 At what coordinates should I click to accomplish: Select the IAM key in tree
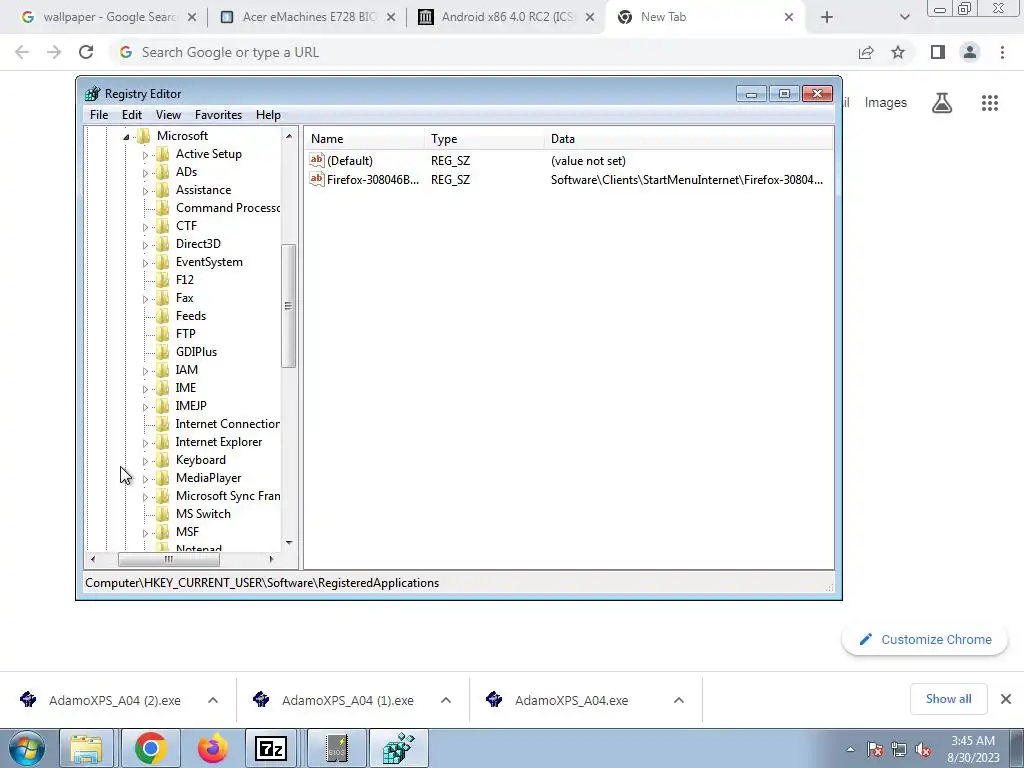[186, 370]
